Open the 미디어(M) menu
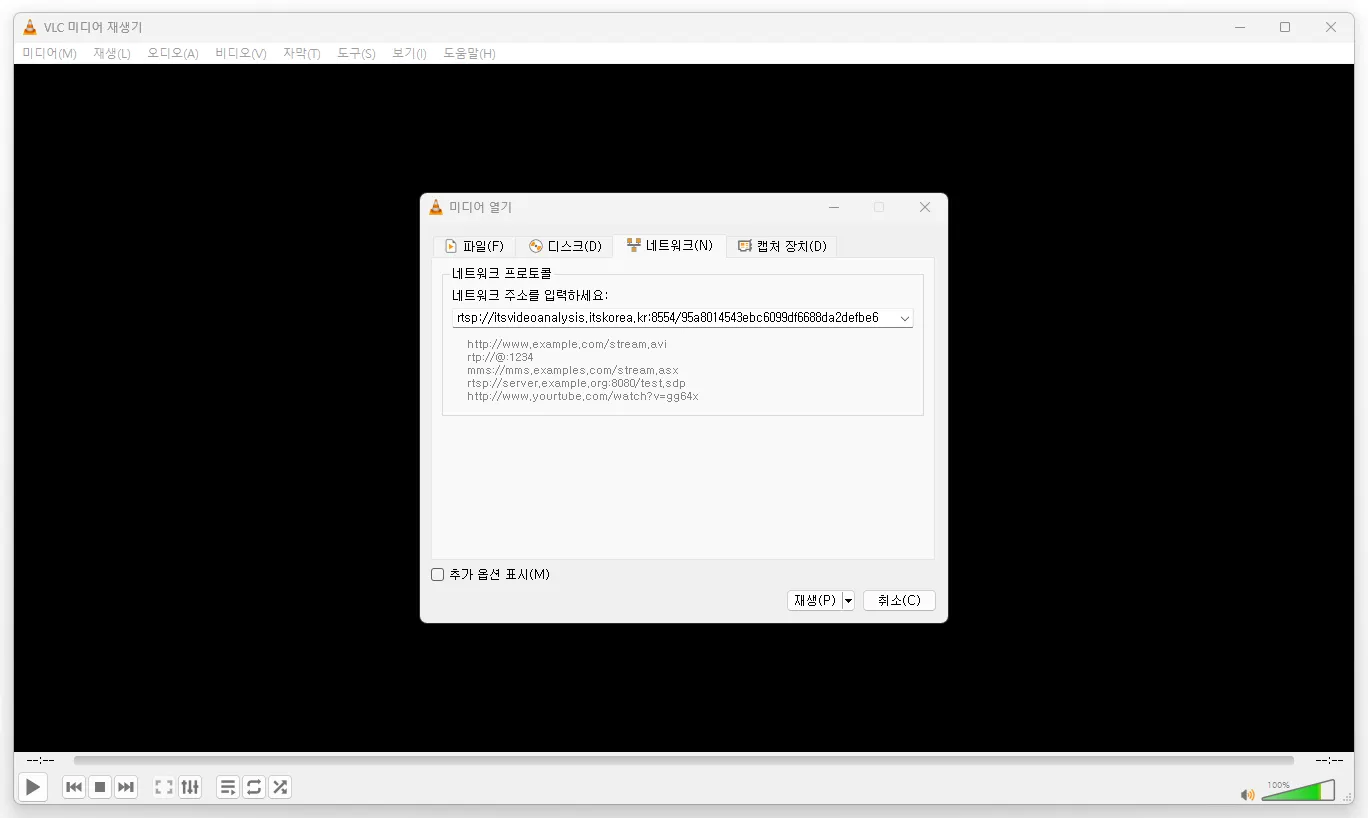The height and width of the screenshot is (818, 1368). (49, 53)
